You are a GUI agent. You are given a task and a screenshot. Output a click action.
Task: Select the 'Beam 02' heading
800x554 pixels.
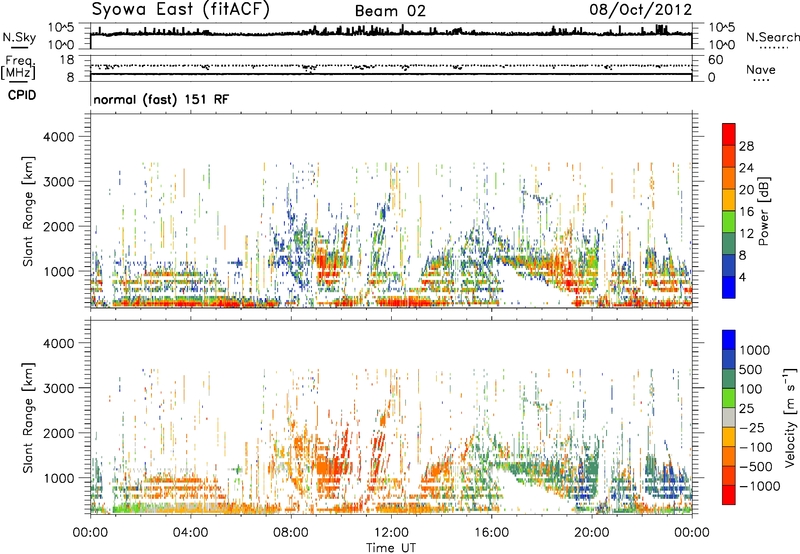pyautogui.click(x=390, y=11)
